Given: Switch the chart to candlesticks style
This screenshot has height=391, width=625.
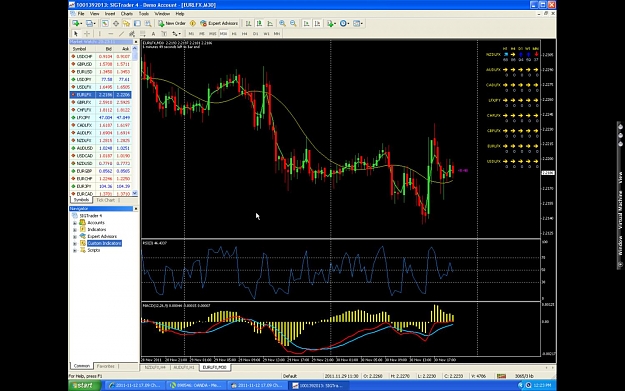Looking at the screenshot, I should 259,24.
